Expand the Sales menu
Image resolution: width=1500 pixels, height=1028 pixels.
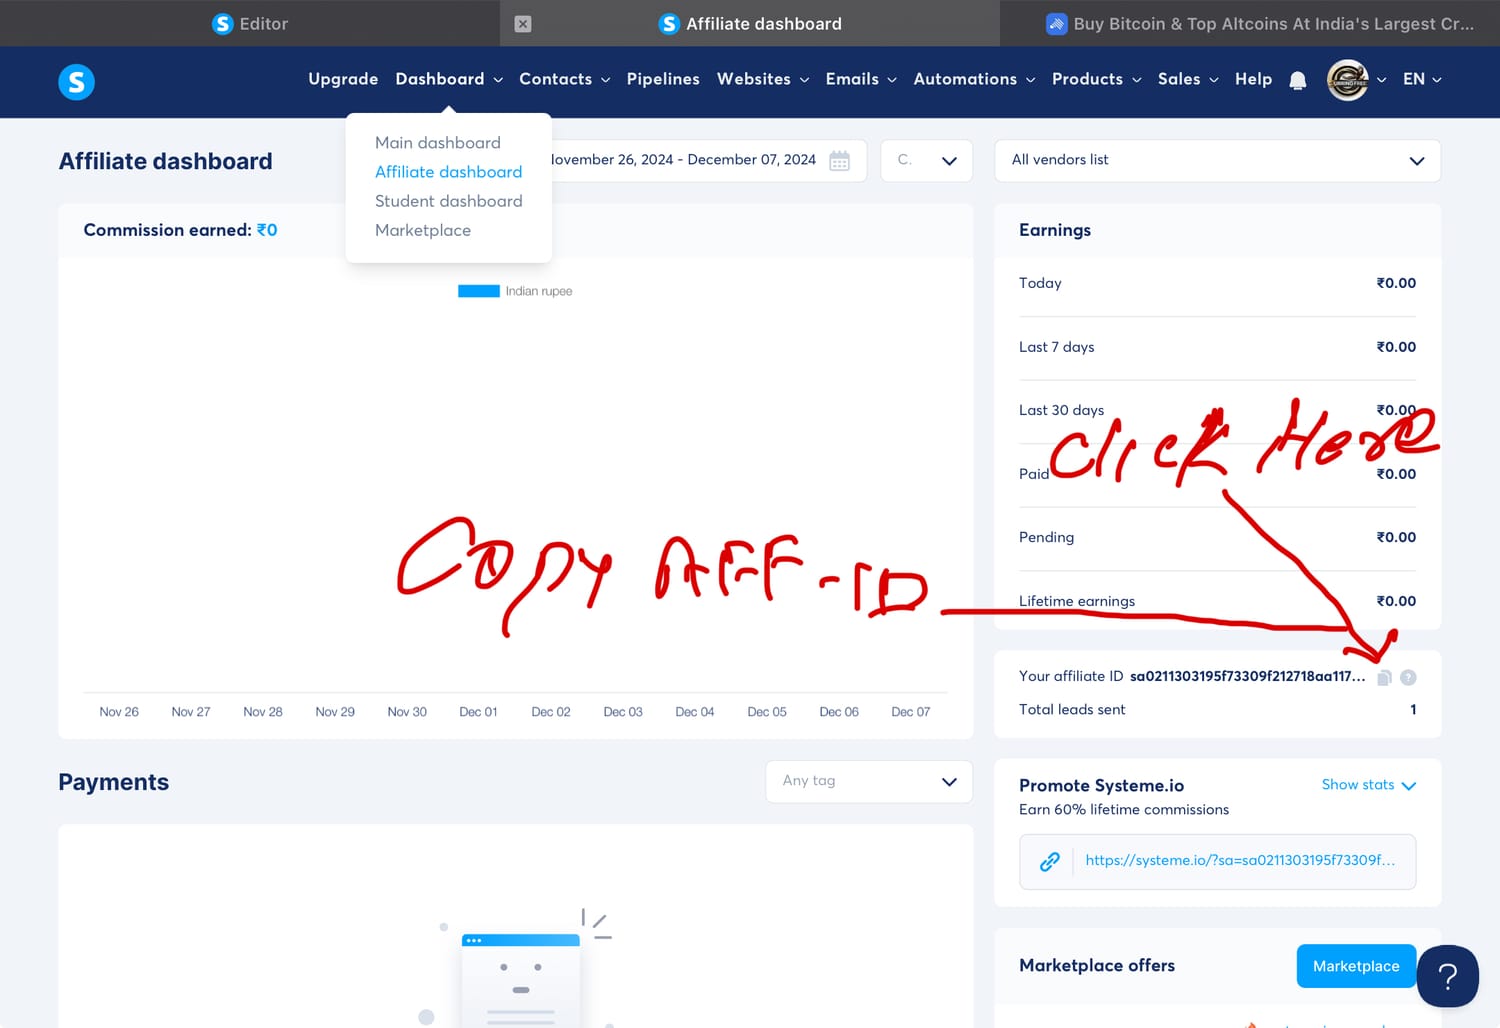pyautogui.click(x=1188, y=79)
